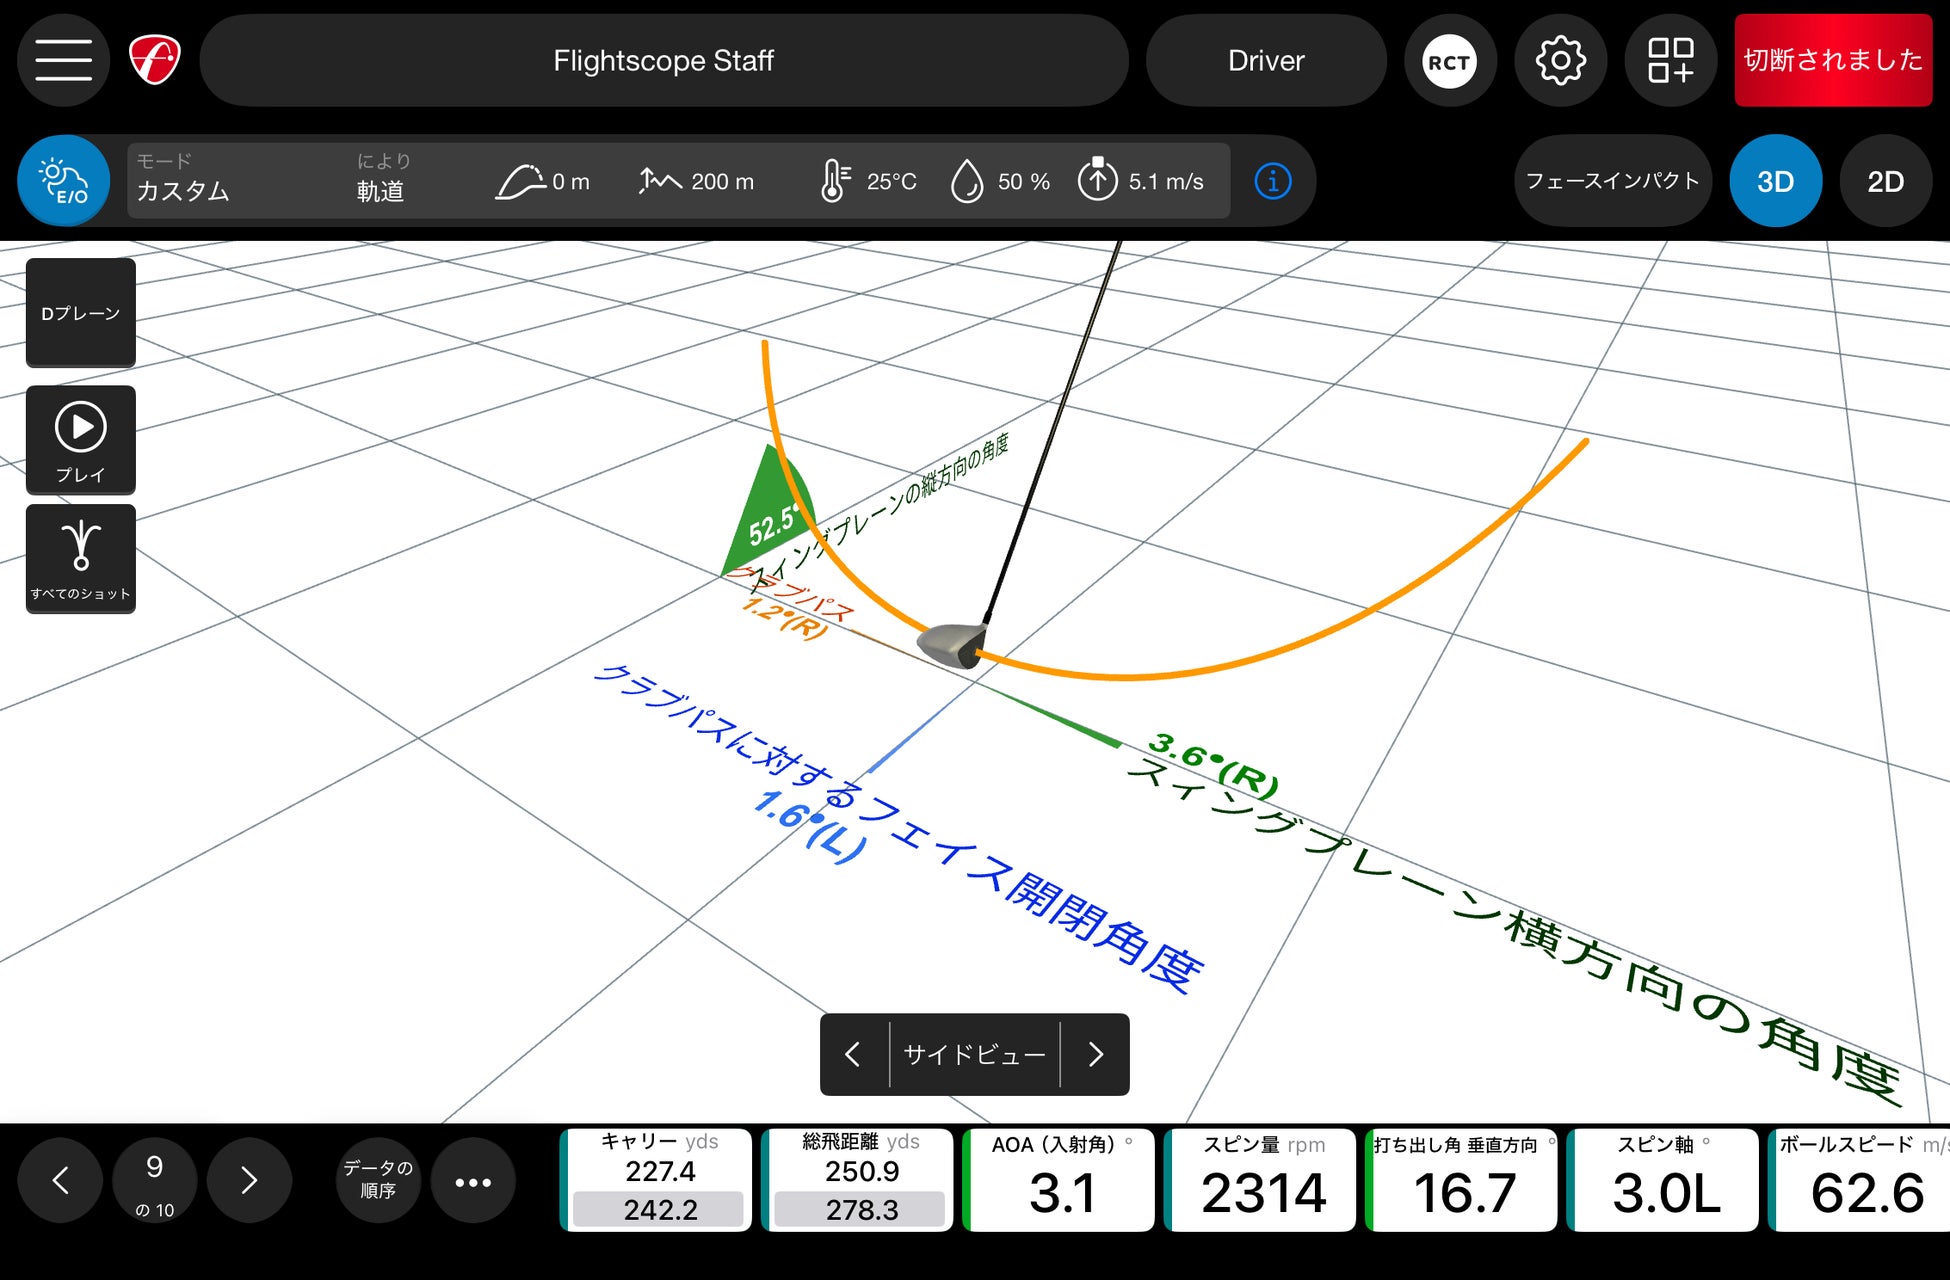Show すべてのショット trajectories

coord(80,558)
